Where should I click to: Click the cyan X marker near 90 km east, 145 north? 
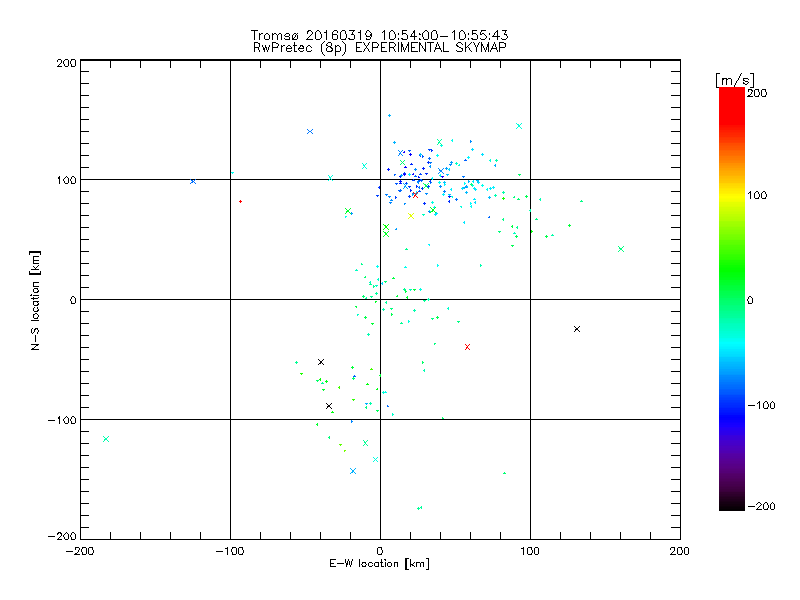point(519,126)
